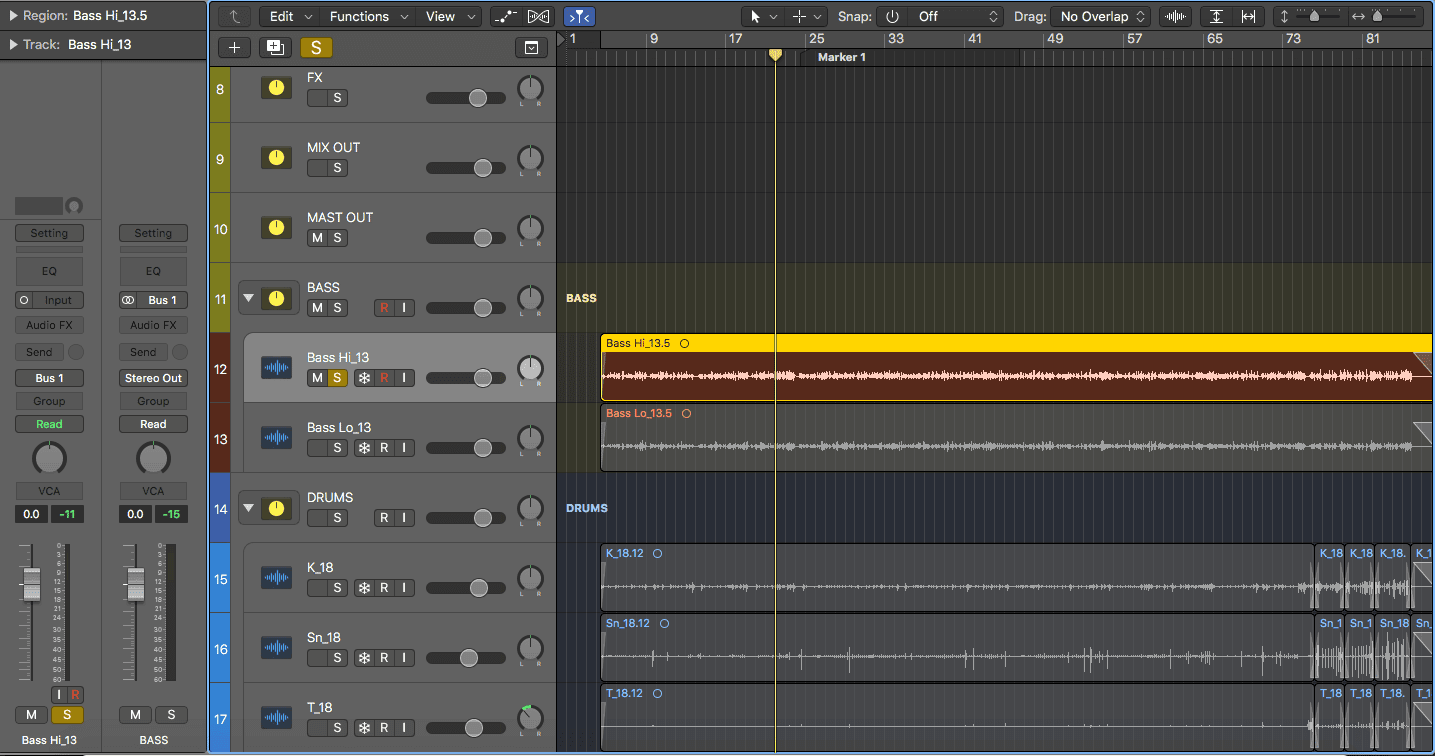Click Marker 1 in the marker lane
This screenshot has height=756, width=1435.
click(842, 57)
